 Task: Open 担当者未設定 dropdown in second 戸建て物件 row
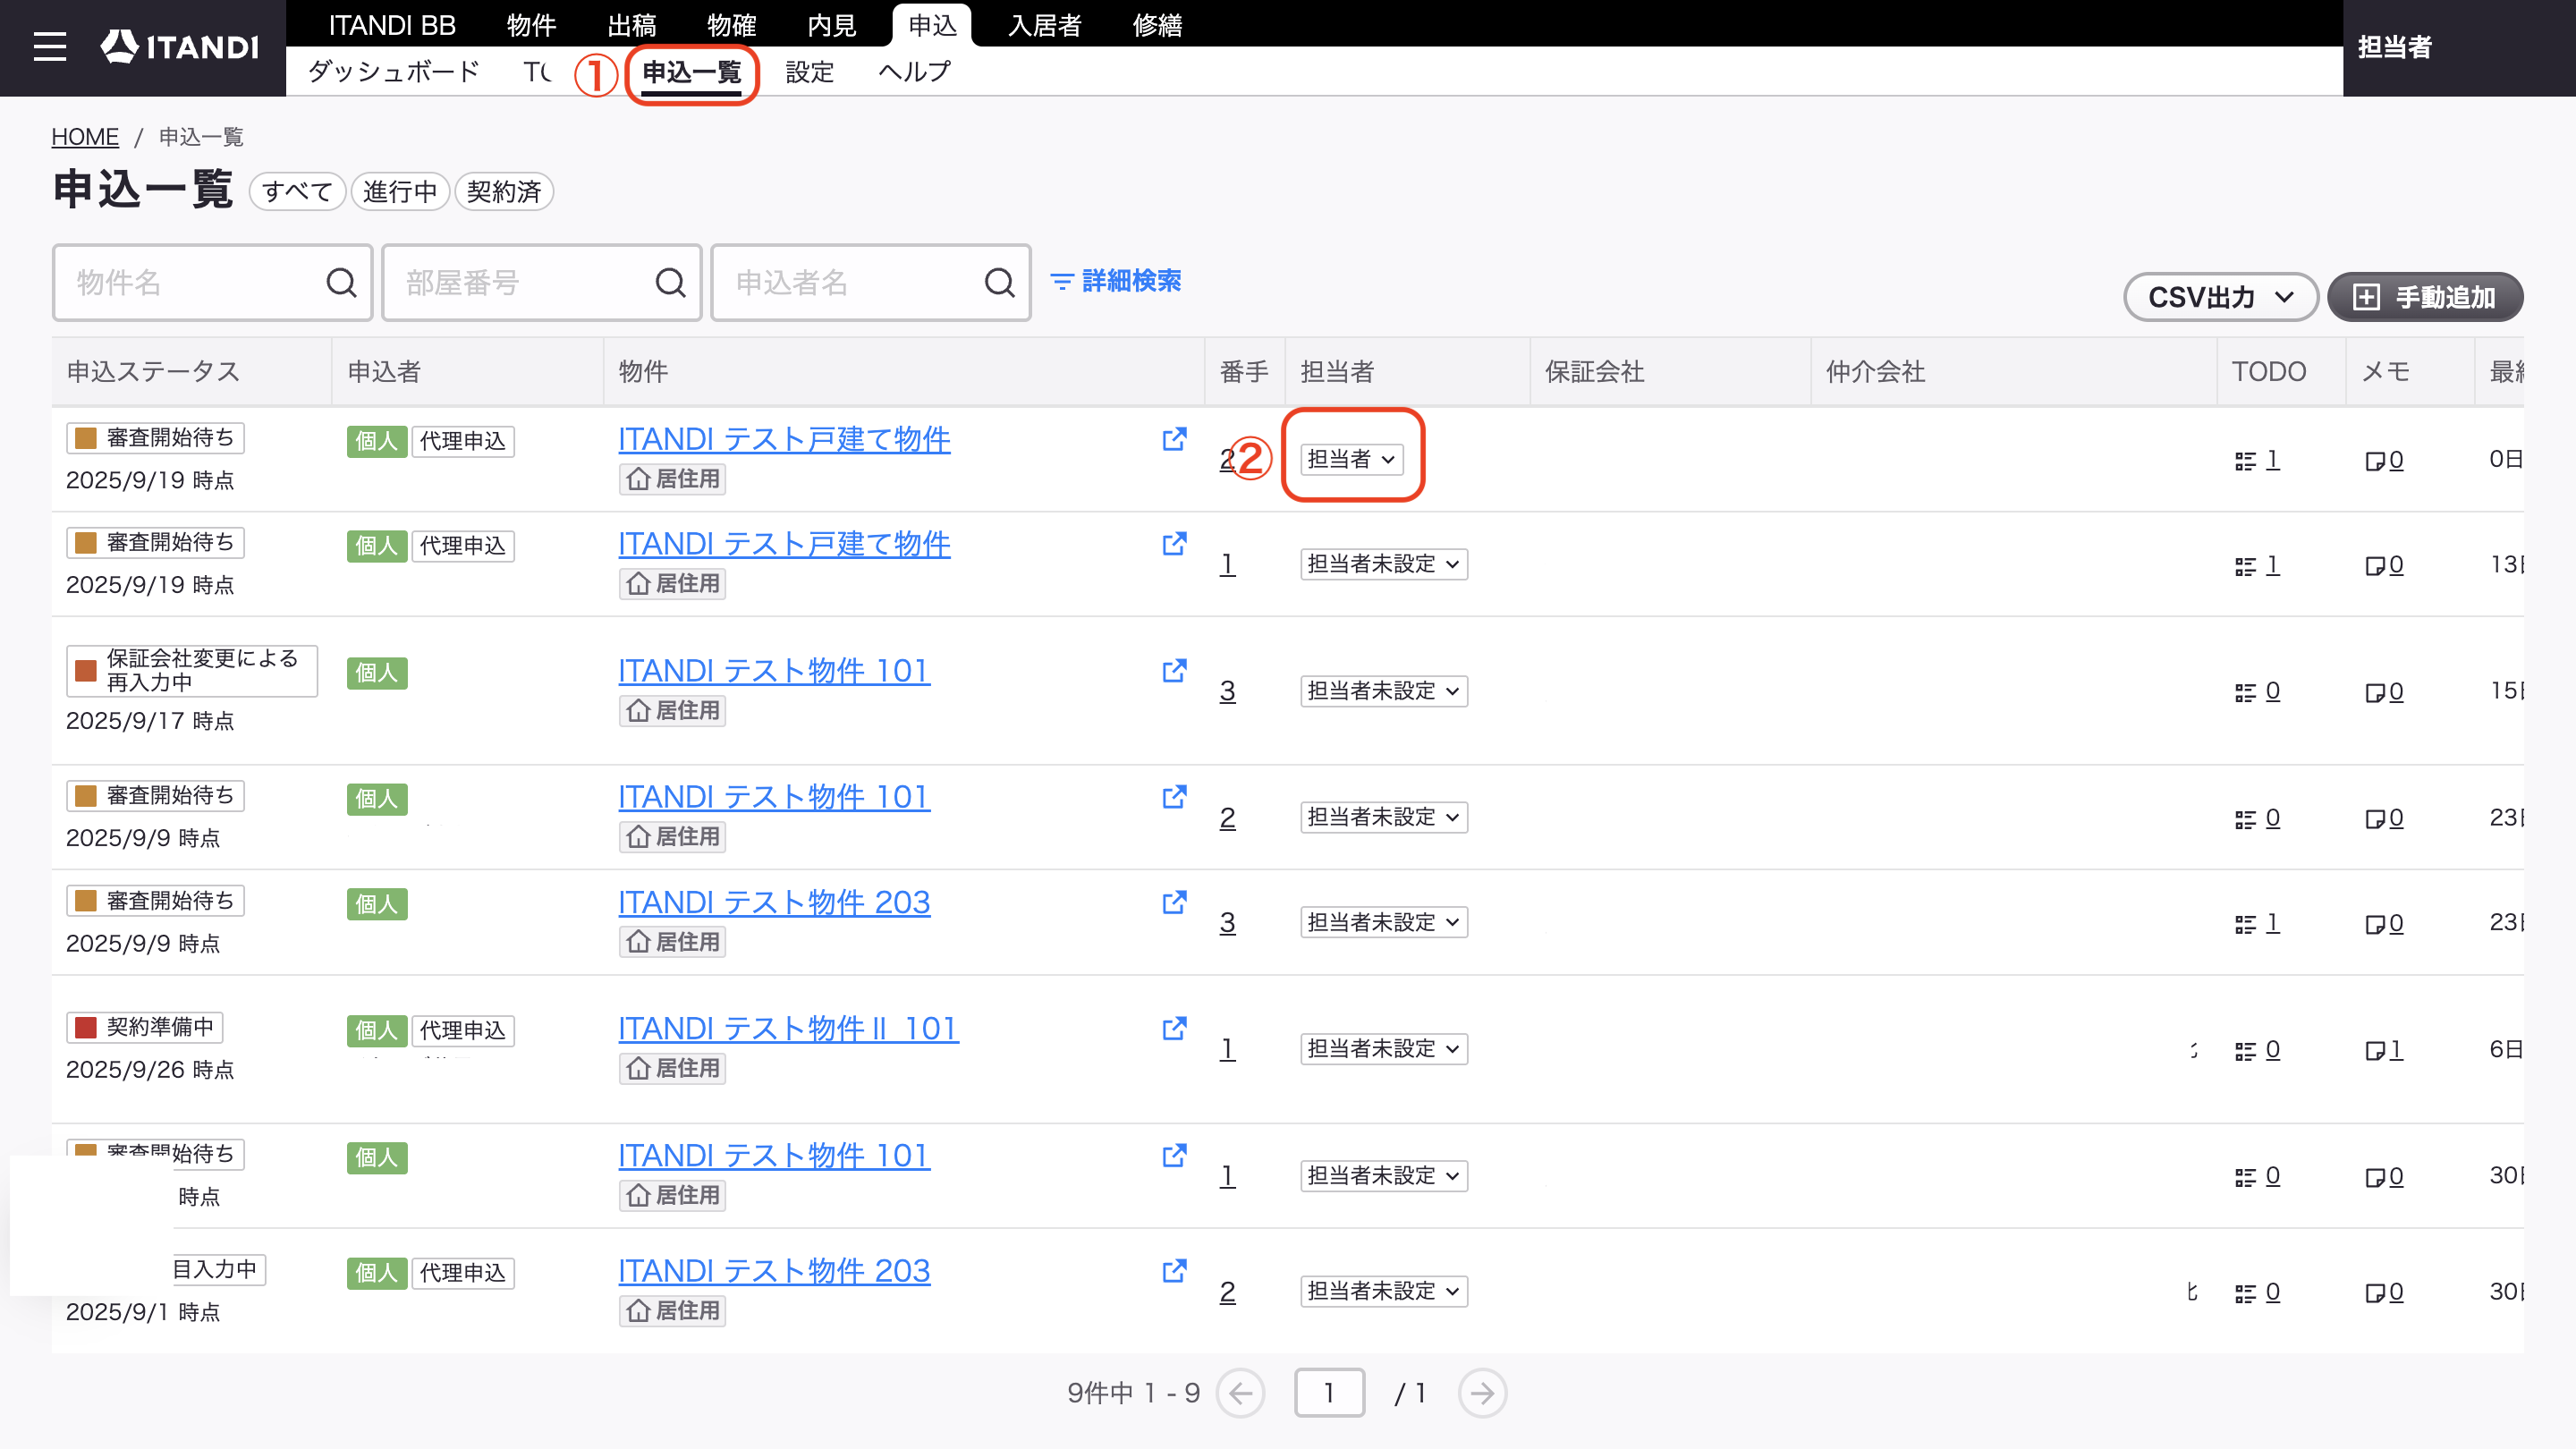pyautogui.click(x=1384, y=564)
